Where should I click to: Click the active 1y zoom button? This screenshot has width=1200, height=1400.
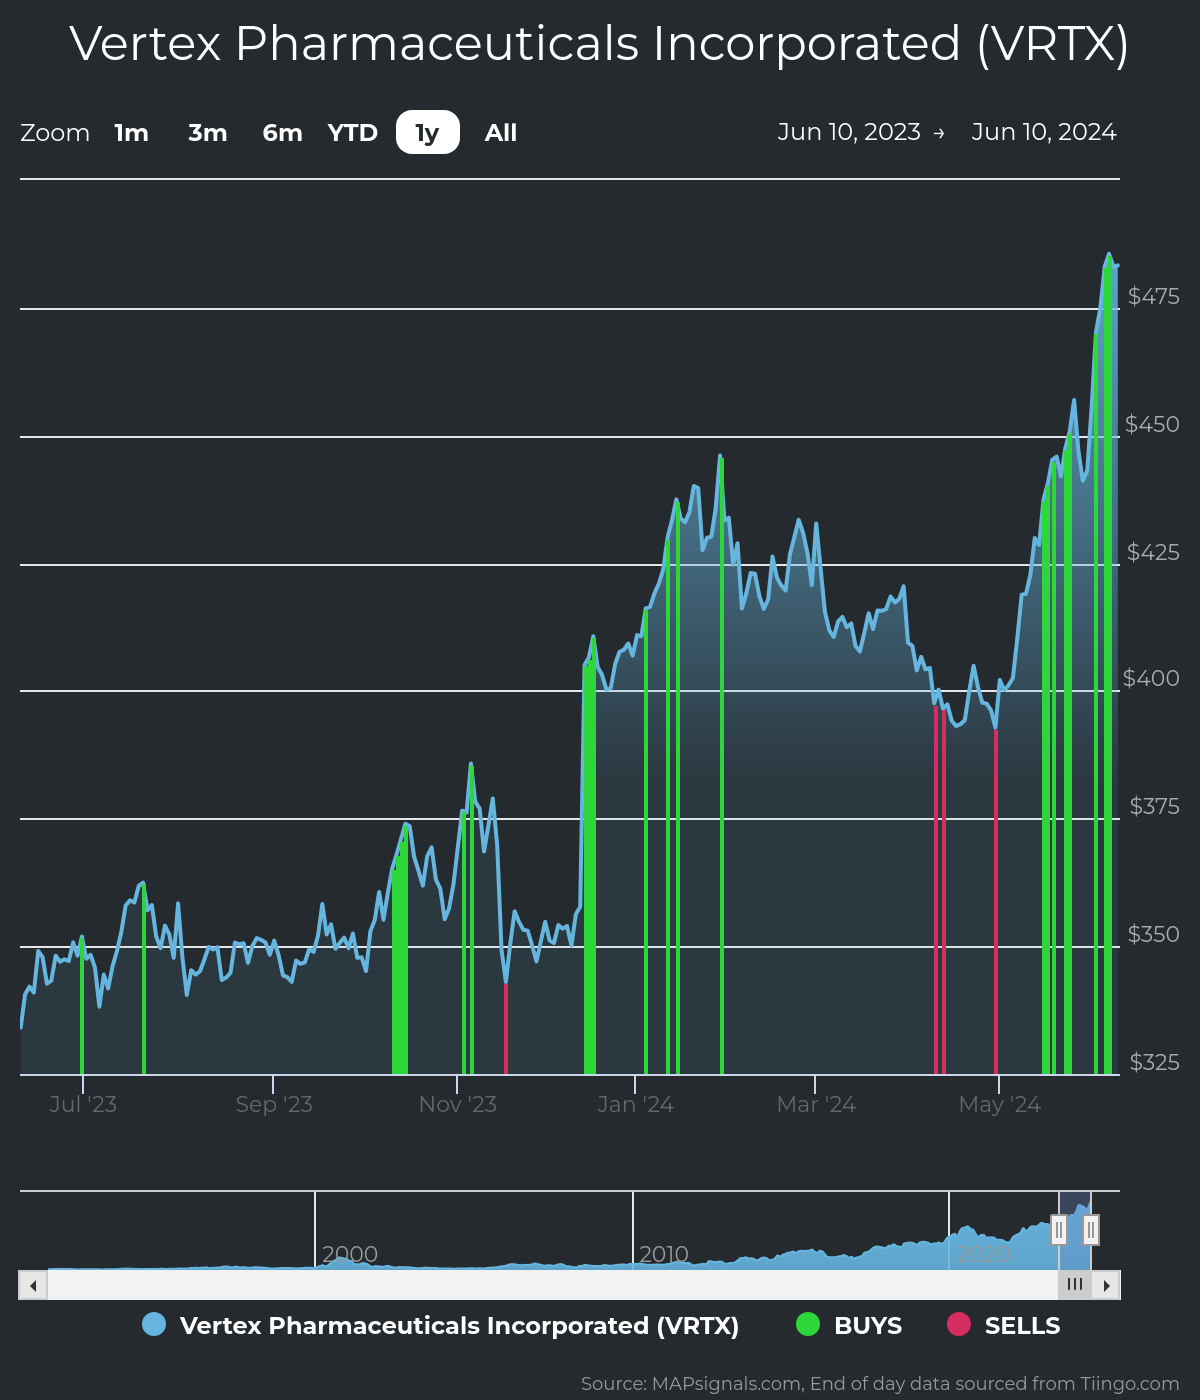pos(427,132)
